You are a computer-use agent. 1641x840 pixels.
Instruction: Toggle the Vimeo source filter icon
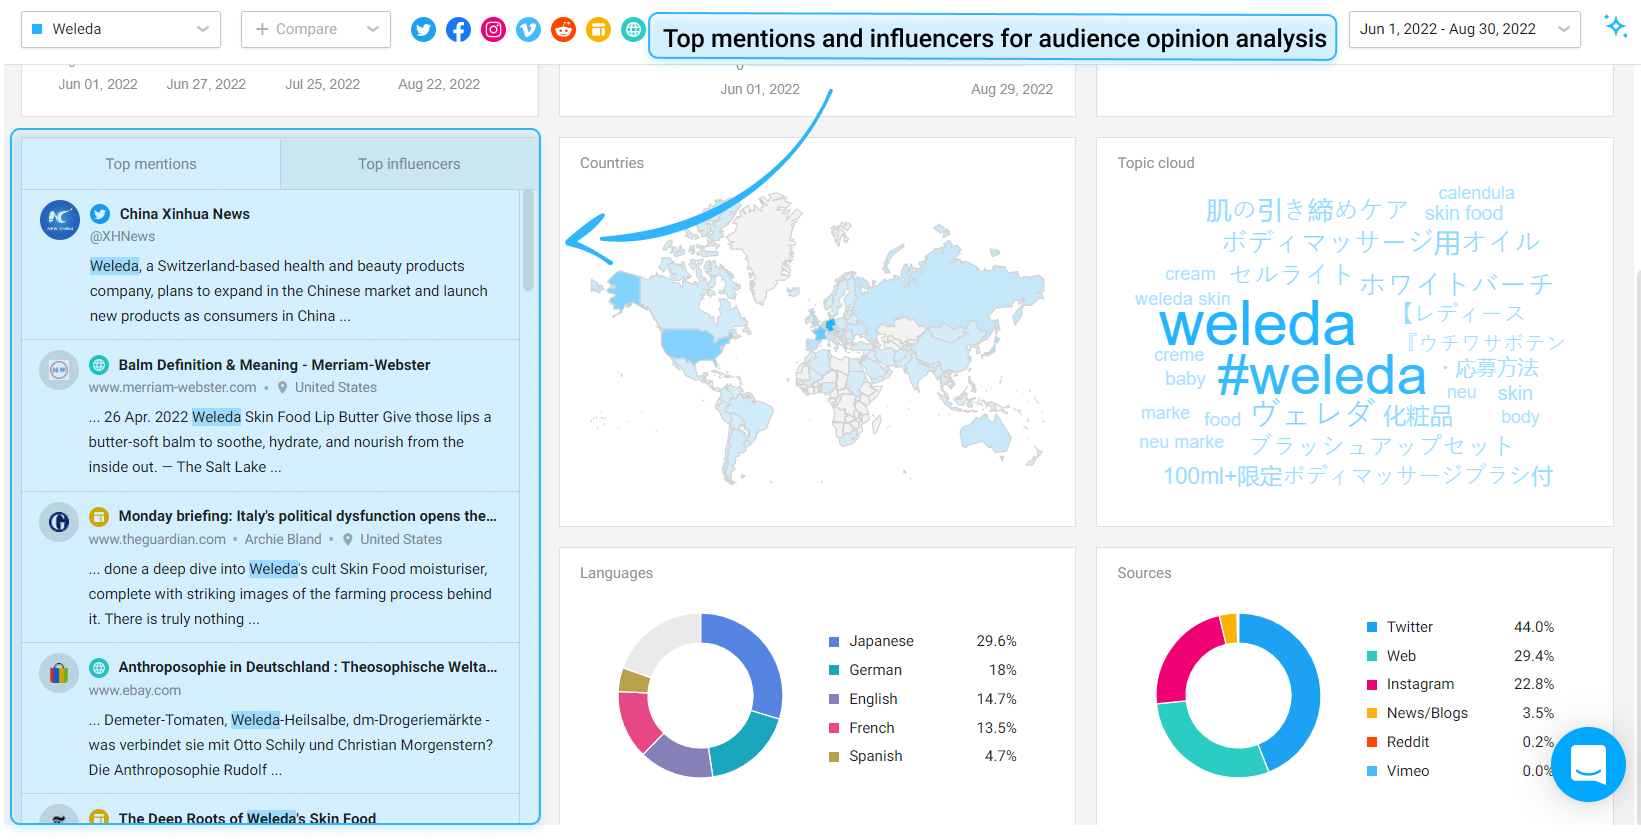tap(529, 30)
